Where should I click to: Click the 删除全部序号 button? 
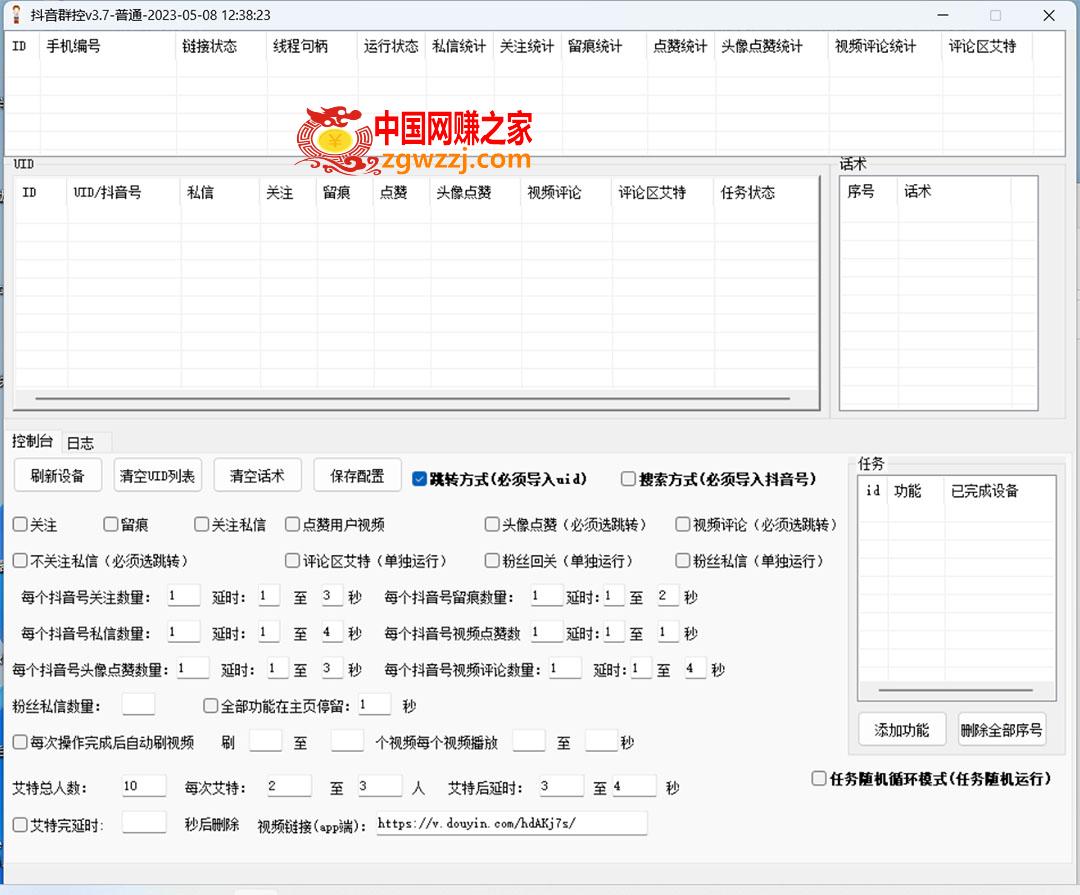click(1001, 730)
